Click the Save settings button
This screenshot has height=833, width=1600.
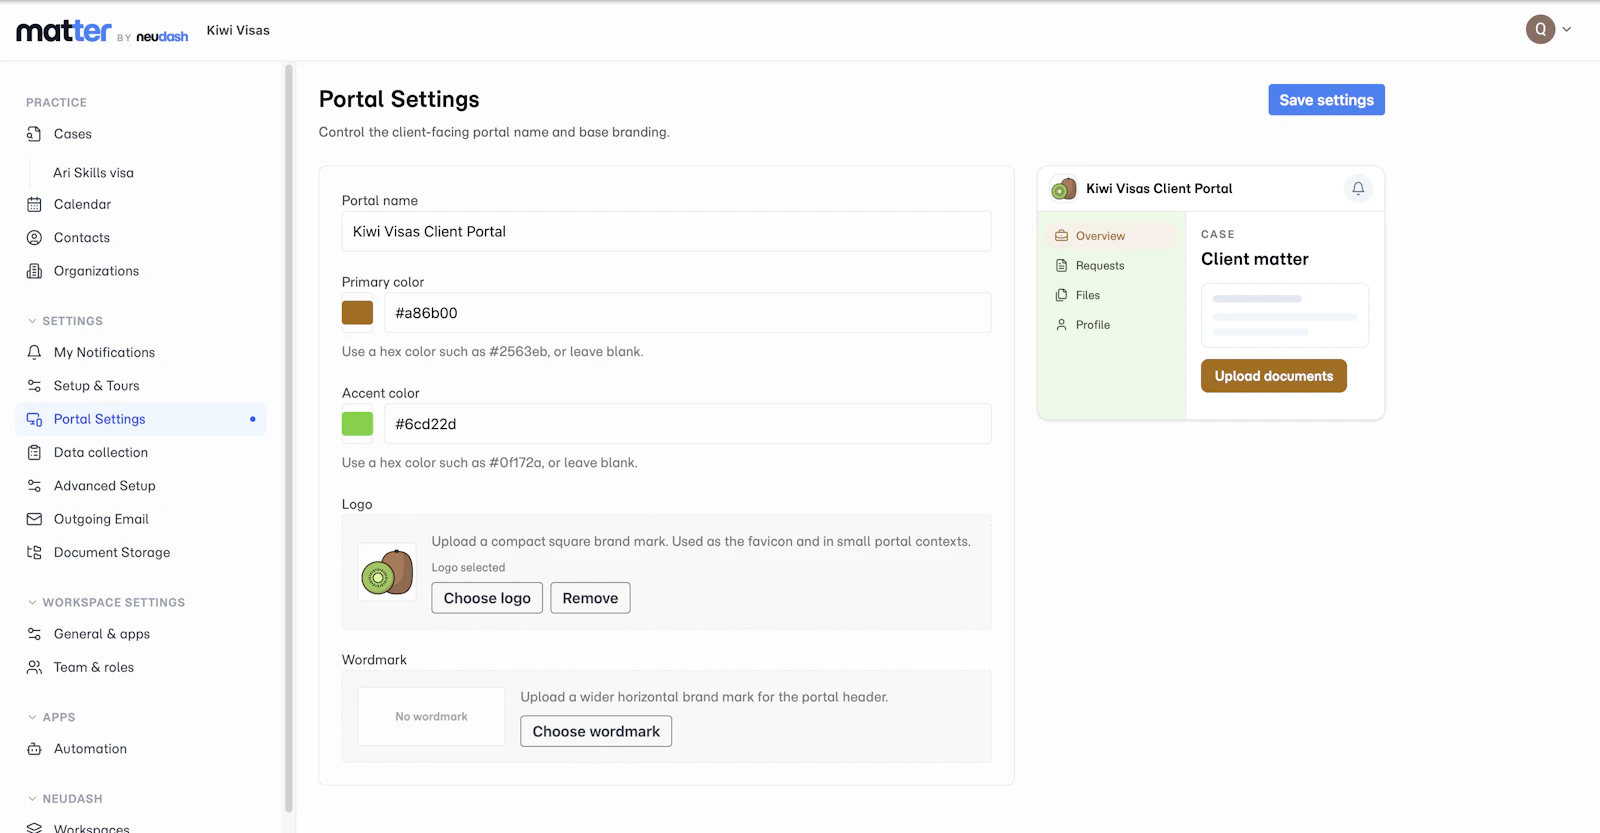coord(1326,100)
